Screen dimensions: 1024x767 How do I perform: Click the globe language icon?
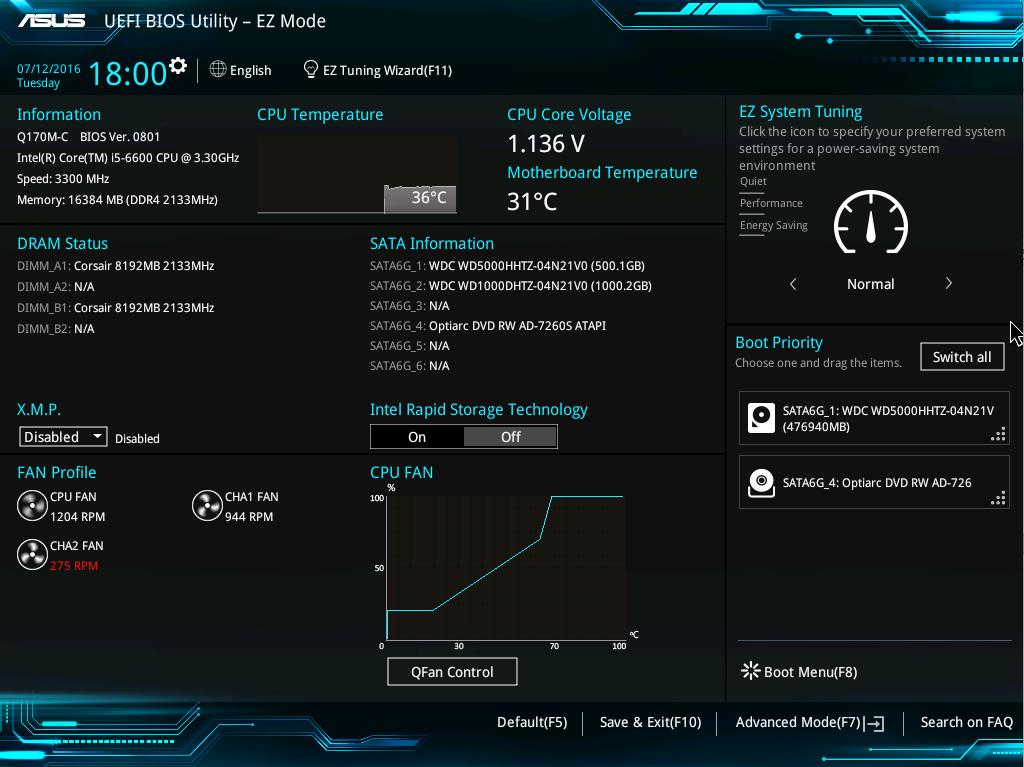(x=217, y=69)
